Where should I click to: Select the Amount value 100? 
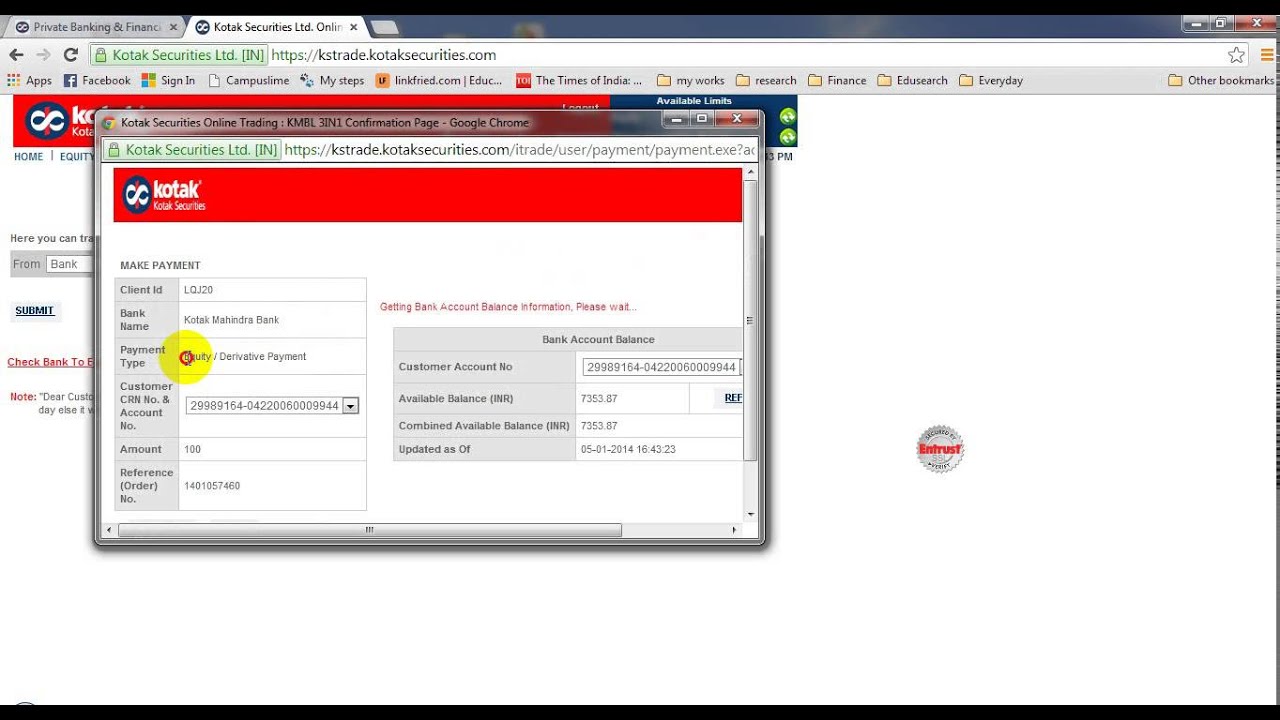tap(192, 449)
